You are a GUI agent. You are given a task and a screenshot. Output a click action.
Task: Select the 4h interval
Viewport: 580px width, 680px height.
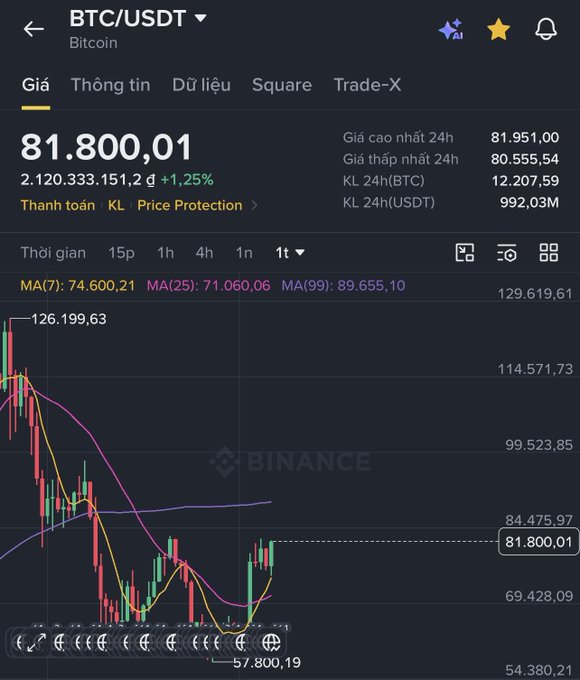point(204,253)
